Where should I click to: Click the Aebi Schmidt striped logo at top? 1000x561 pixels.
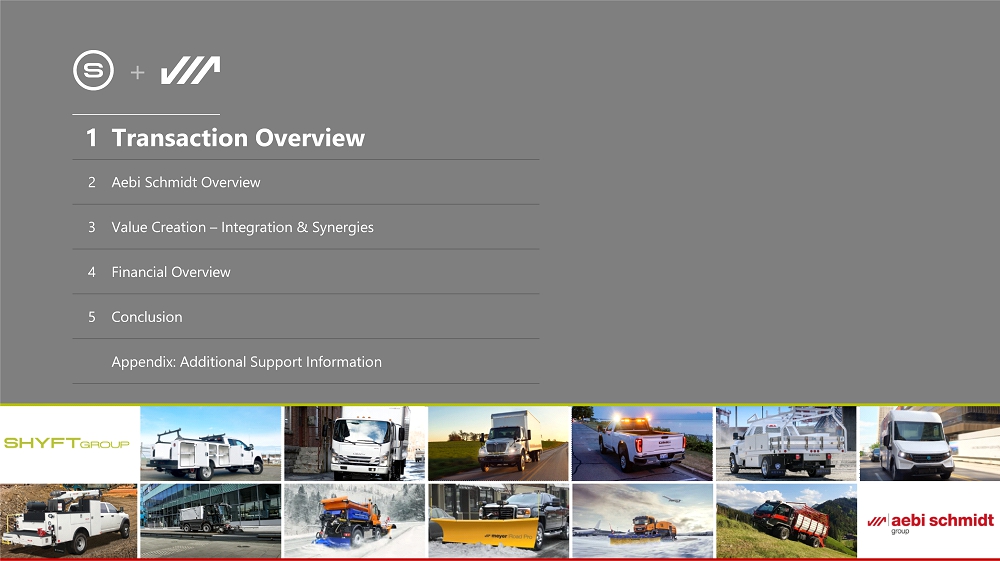tap(190, 70)
